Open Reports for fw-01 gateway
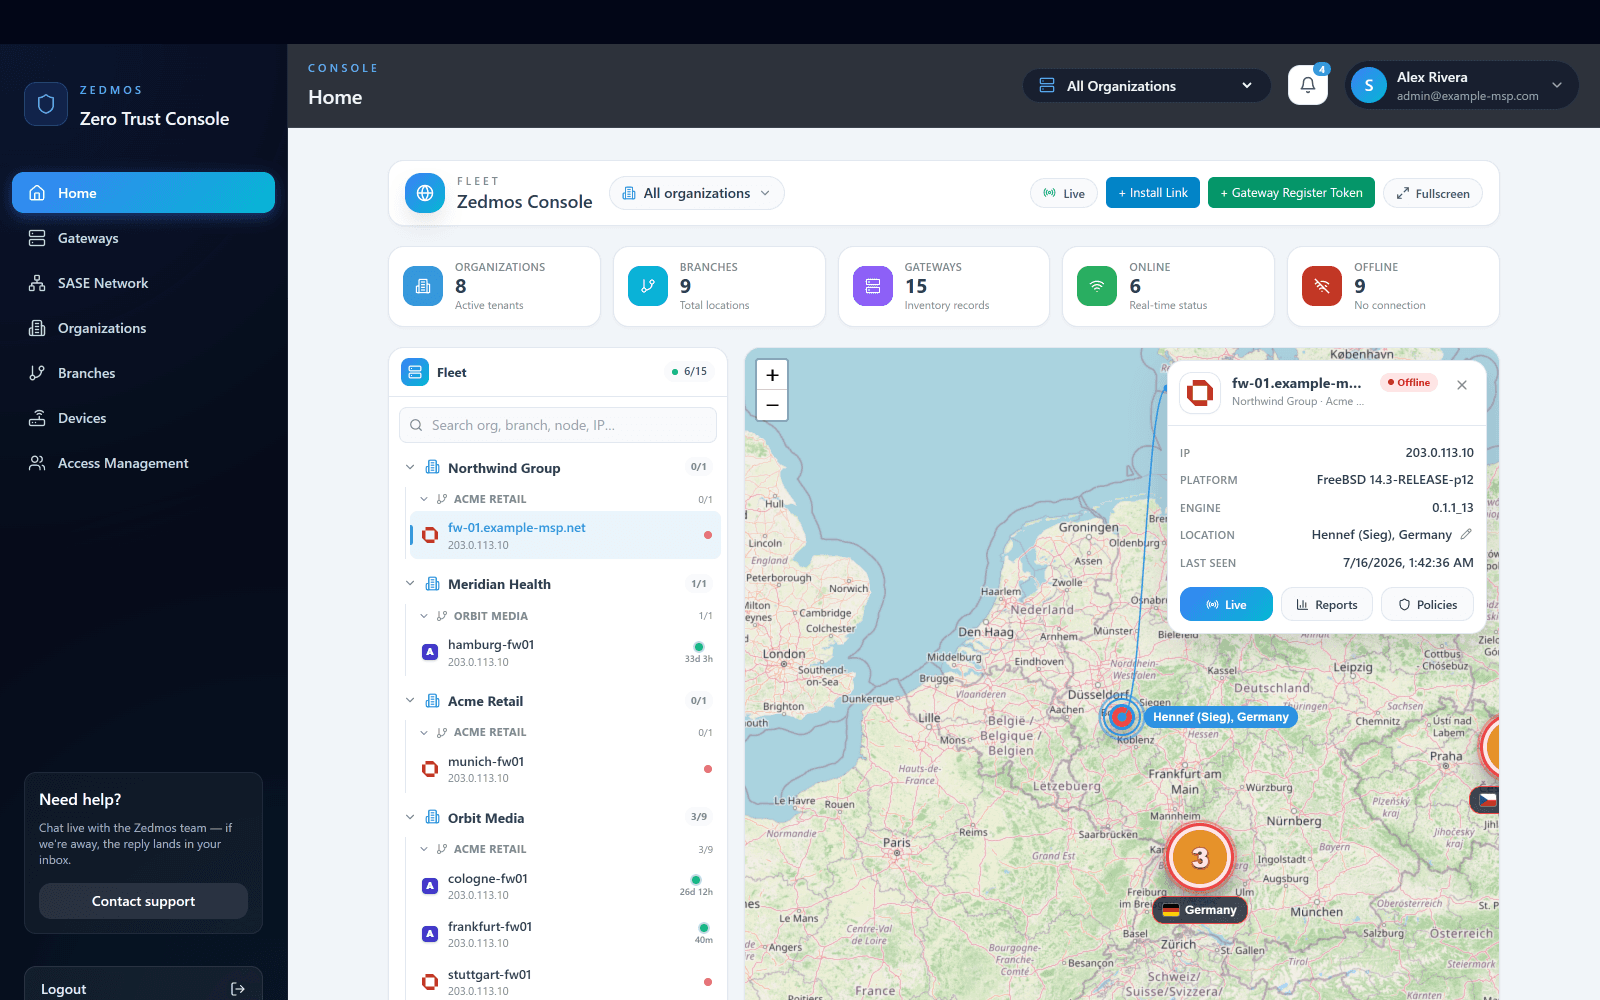The height and width of the screenshot is (1000, 1600). [1326, 604]
